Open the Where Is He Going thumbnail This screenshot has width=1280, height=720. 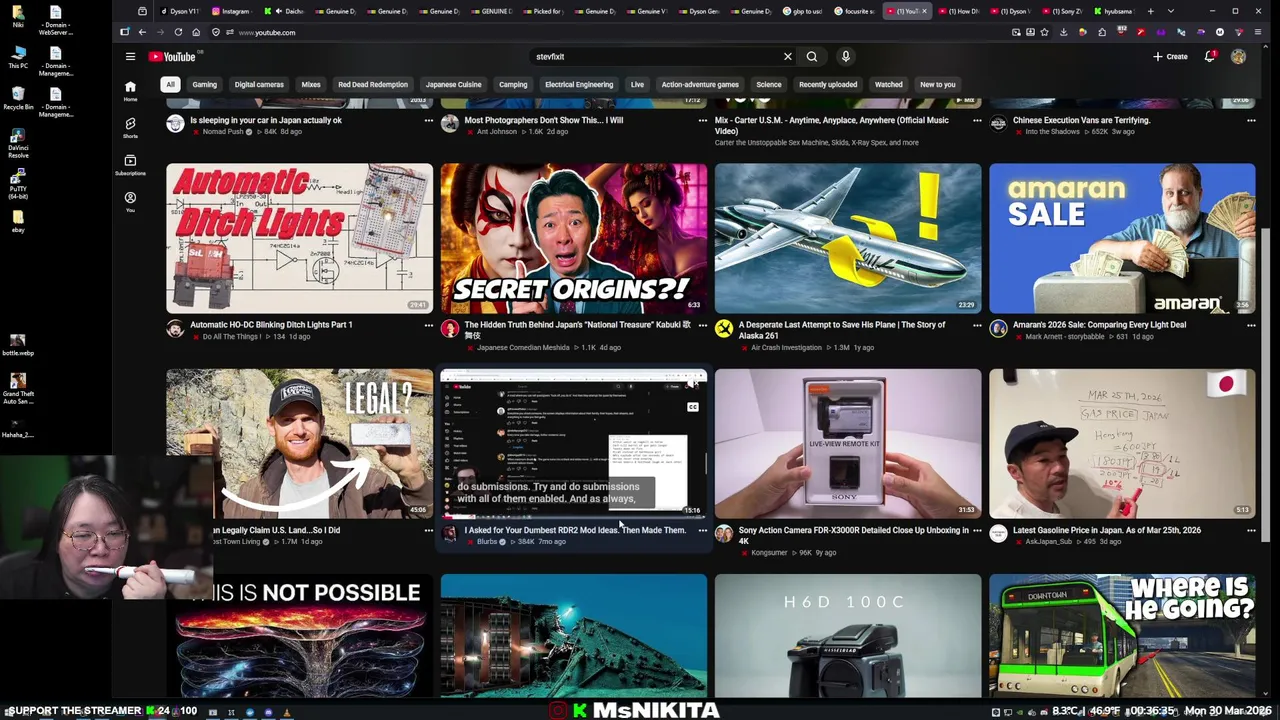click(x=1122, y=636)
